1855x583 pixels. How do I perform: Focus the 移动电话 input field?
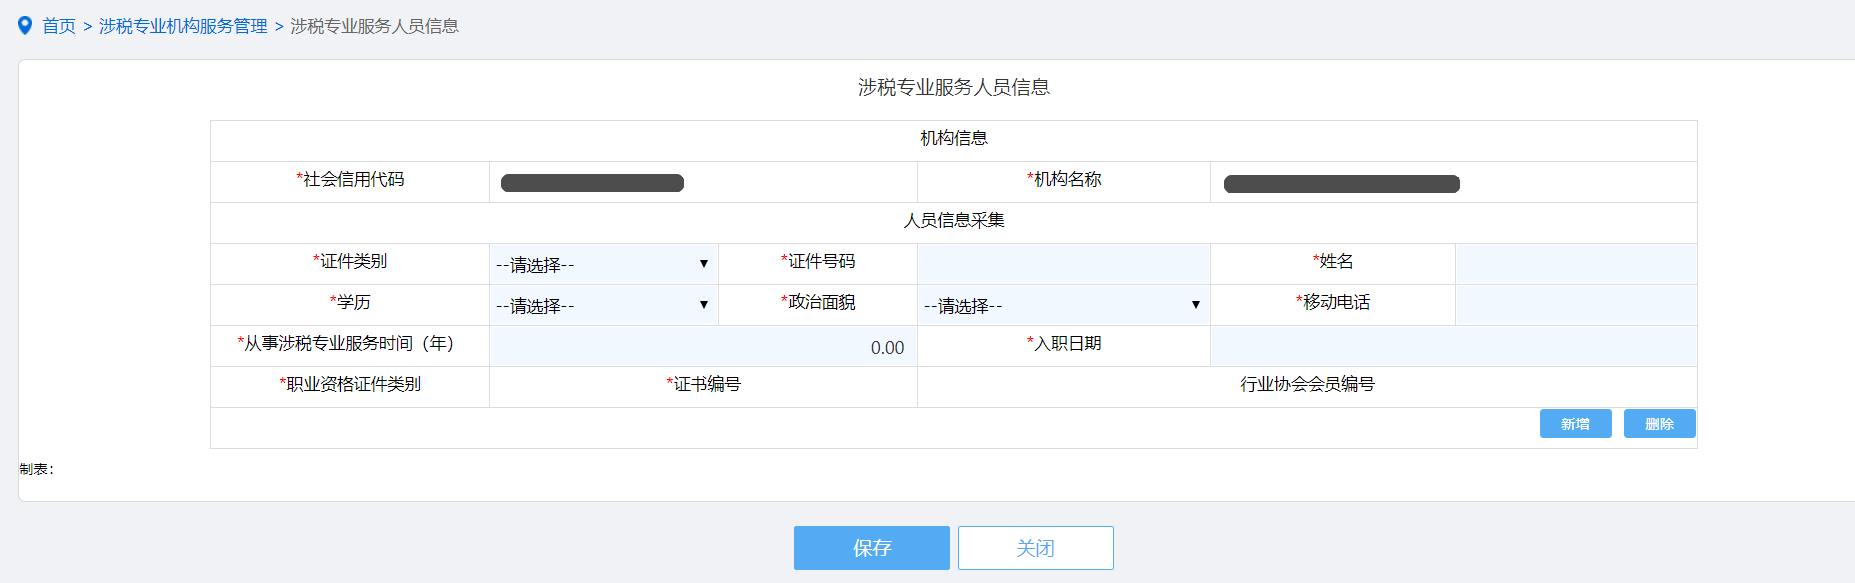(1575, 305)
